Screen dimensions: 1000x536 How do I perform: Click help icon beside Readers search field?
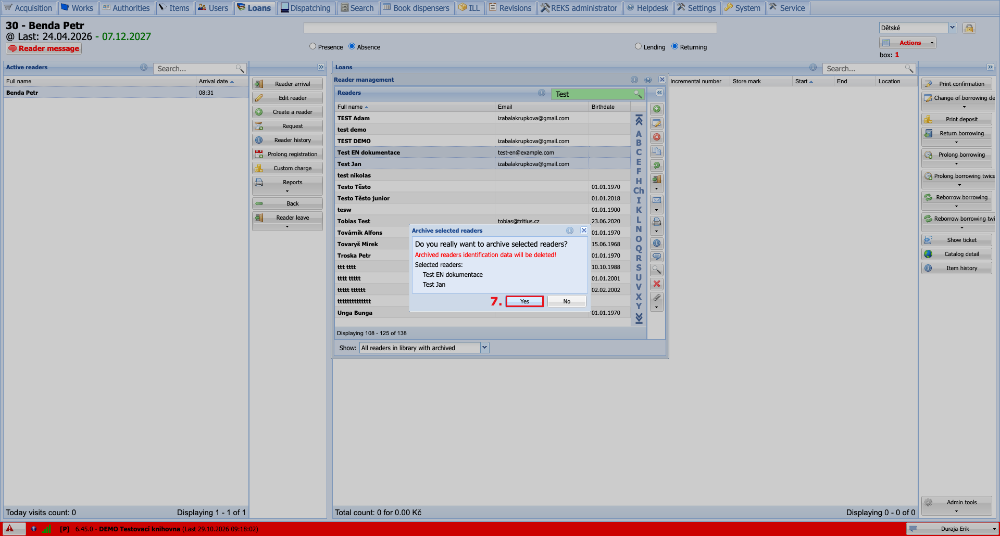point(541,93)
